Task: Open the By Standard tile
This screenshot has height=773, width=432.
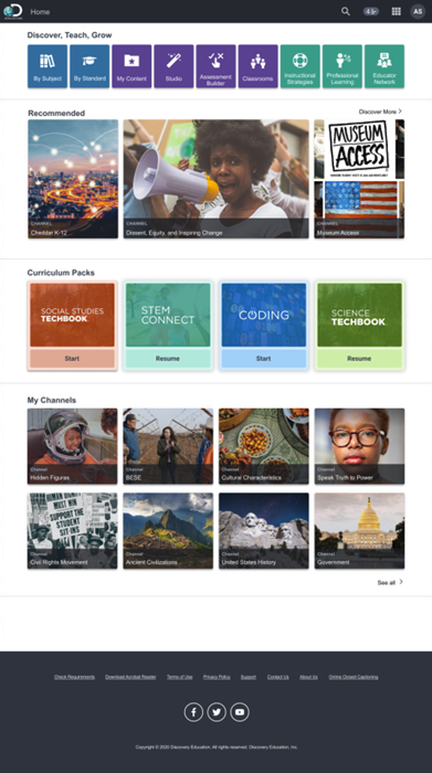Action: coord(89,66)
